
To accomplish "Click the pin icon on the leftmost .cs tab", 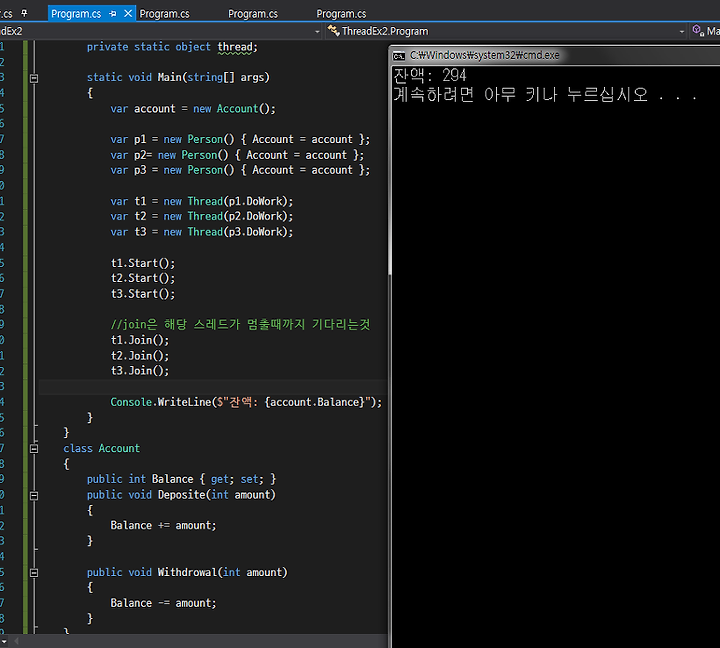I will point(24,14).
